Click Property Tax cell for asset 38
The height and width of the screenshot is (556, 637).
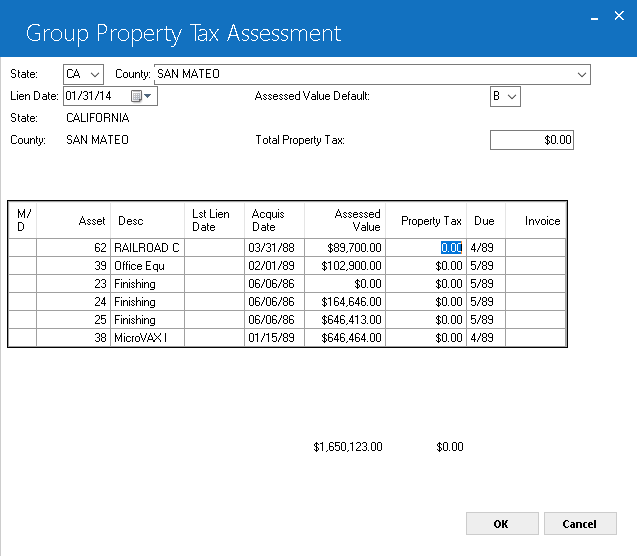click(x=426, y=338)
